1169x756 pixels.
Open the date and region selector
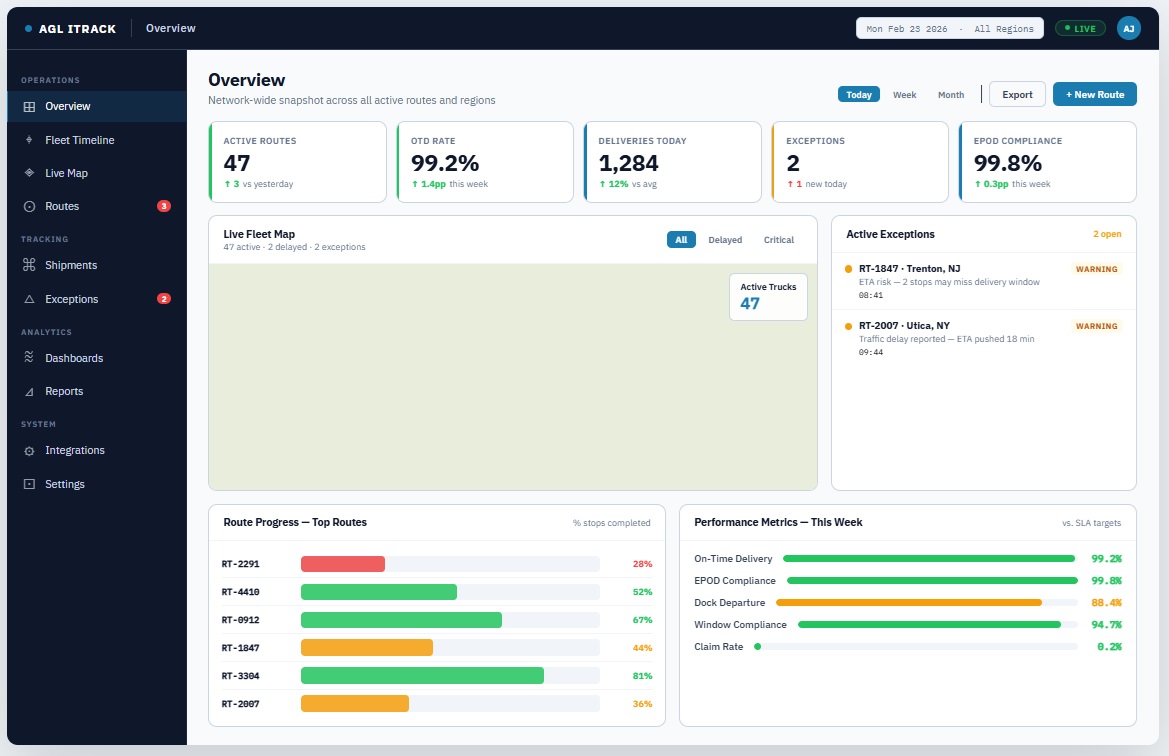point(948,28)
